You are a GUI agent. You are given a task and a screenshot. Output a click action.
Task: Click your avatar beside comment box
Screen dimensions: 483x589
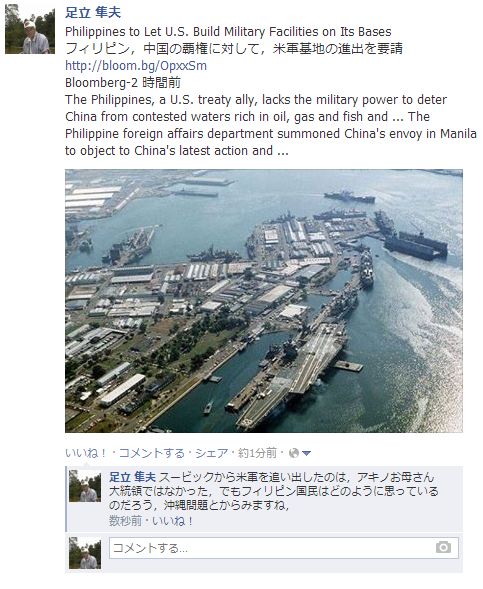click(85, 553)
